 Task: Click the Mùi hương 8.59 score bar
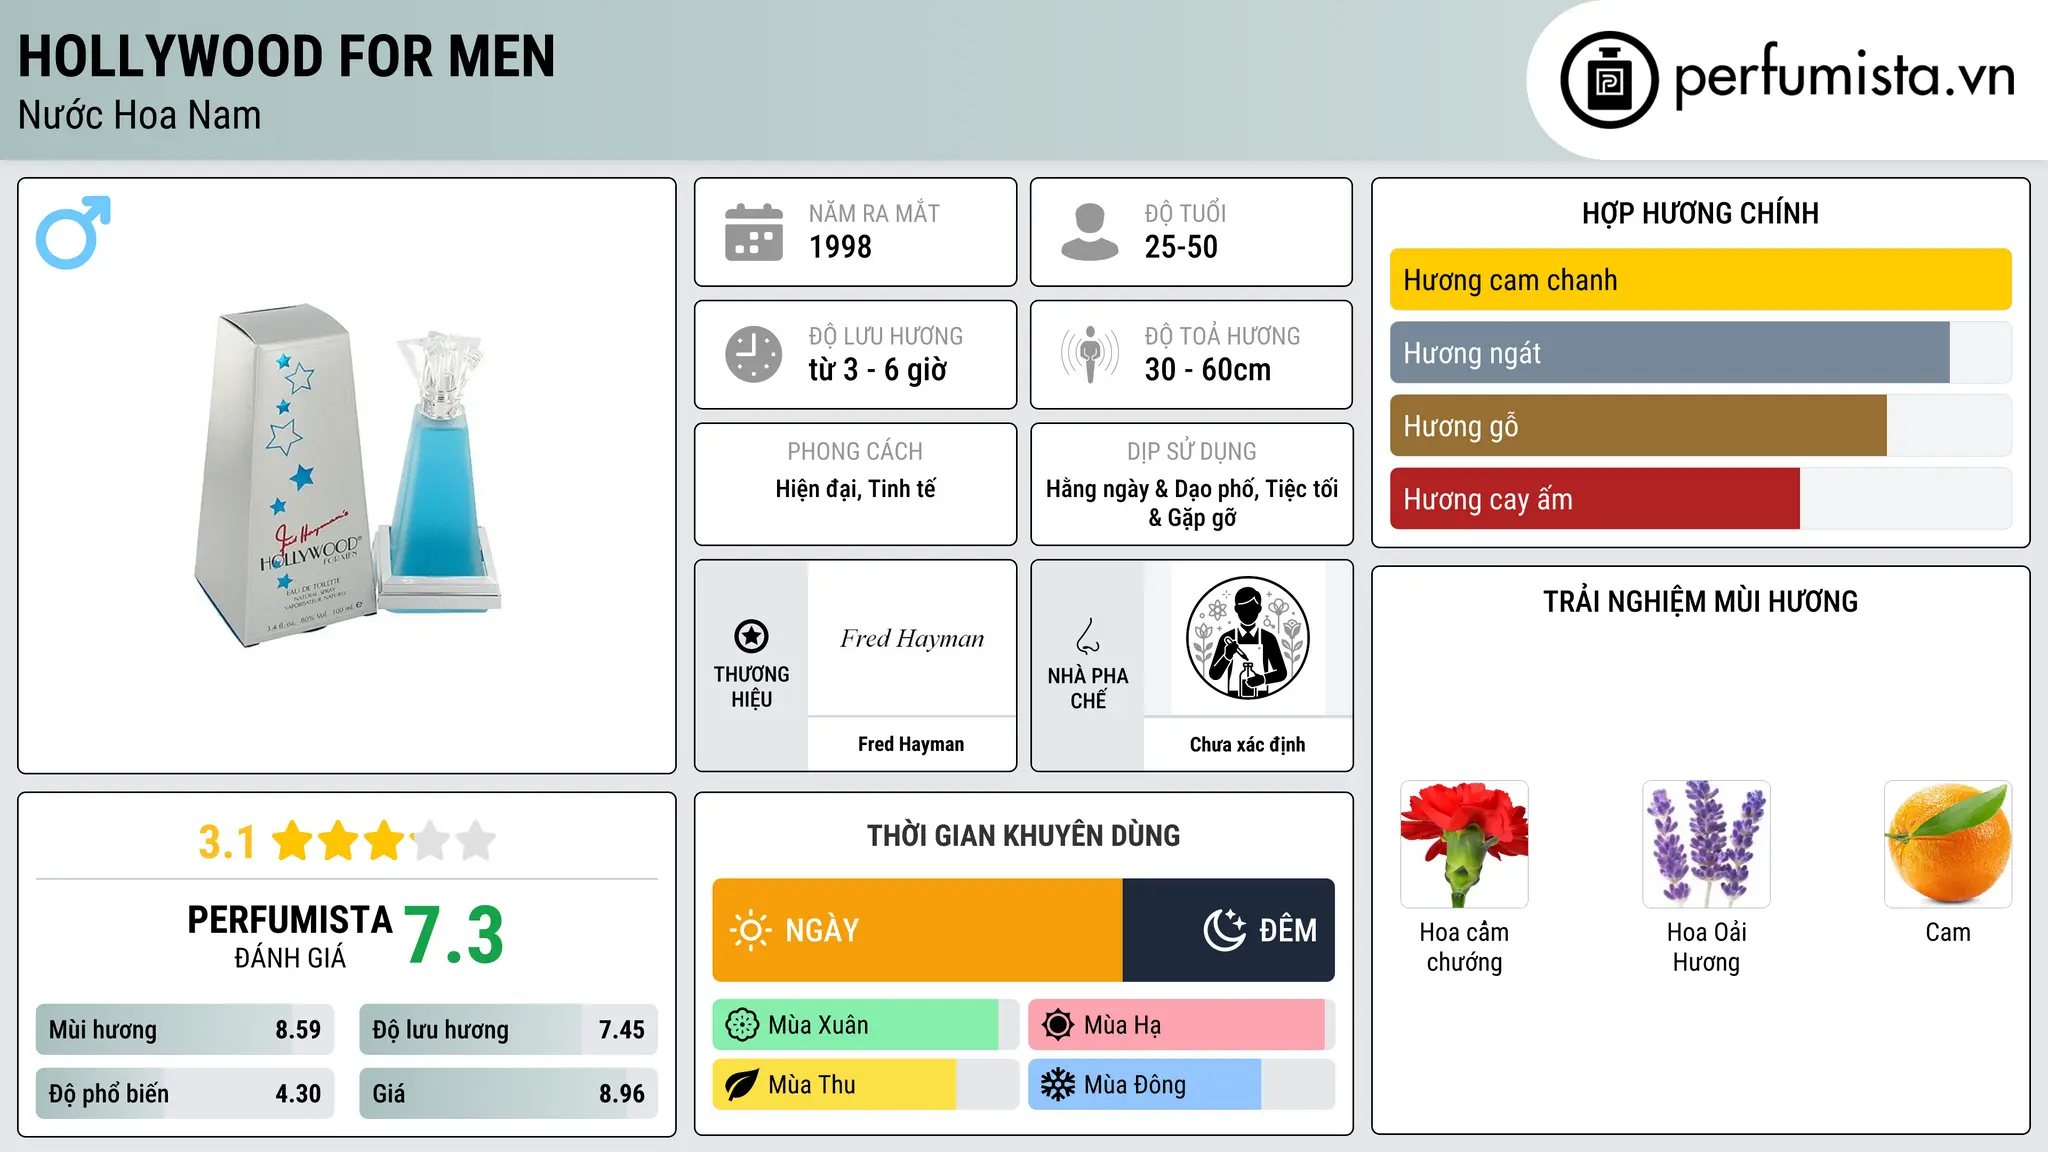185,1030
